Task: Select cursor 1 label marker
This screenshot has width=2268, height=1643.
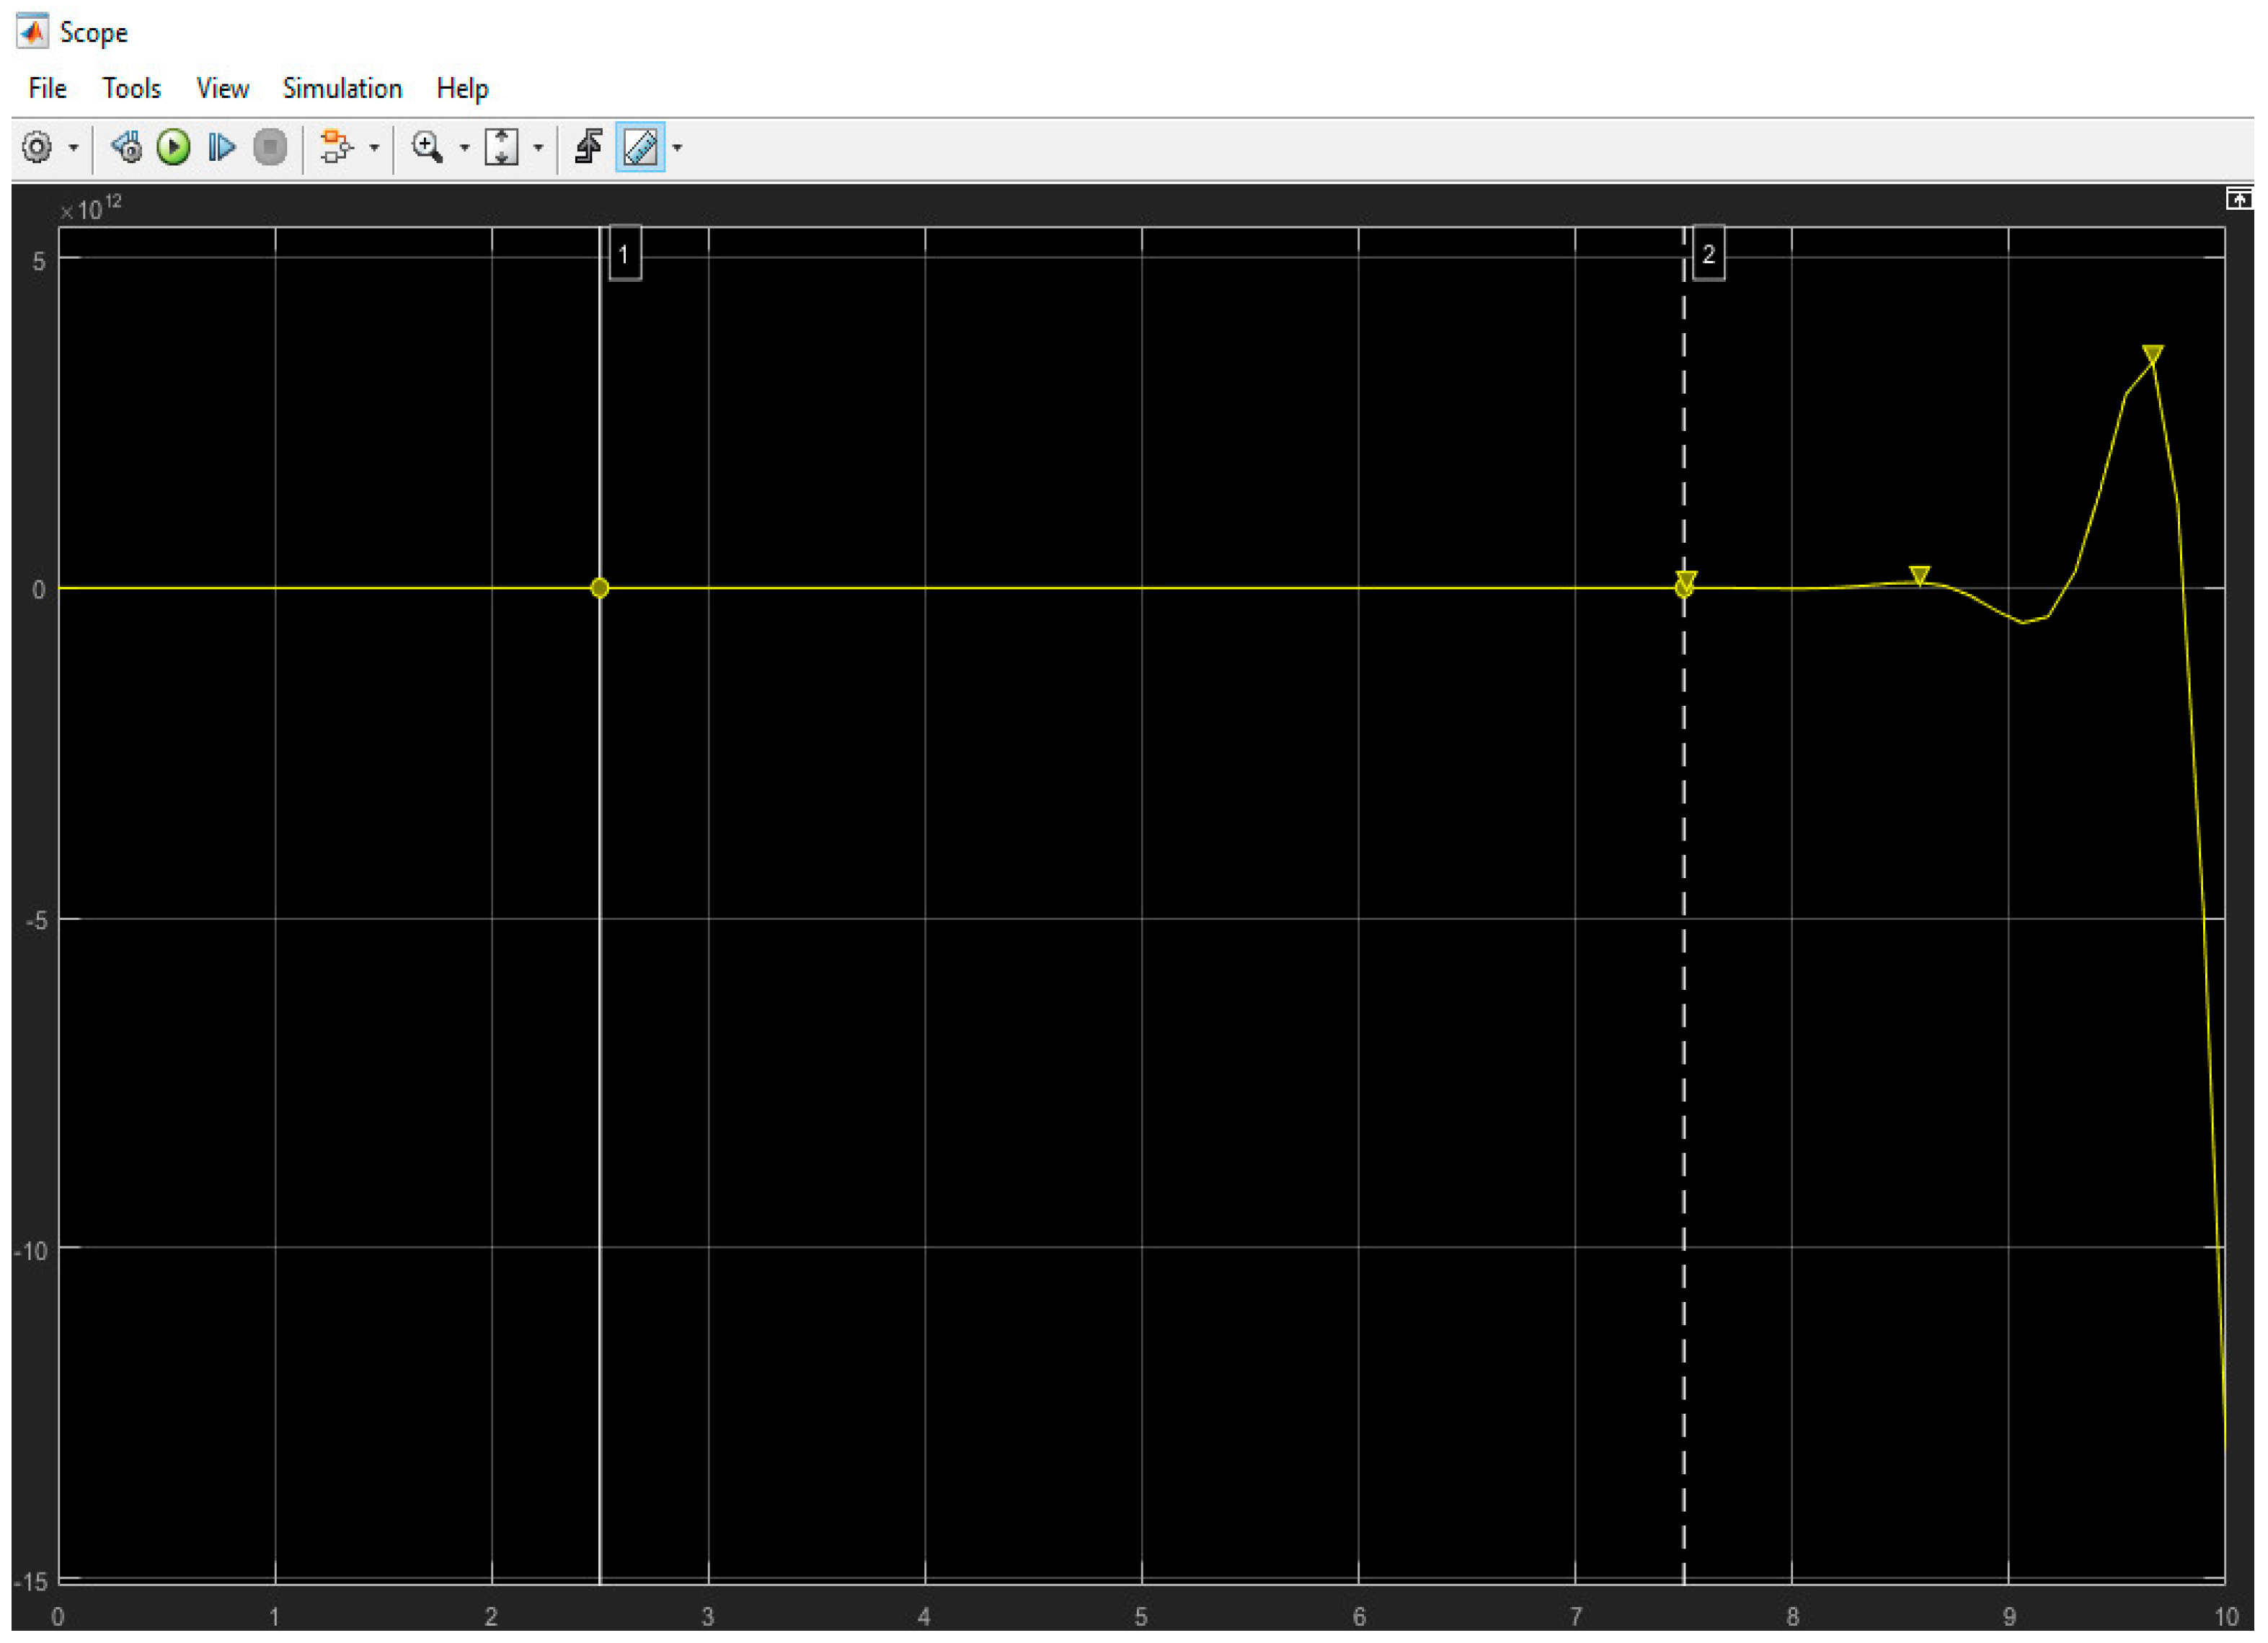Action: (624, 254)
